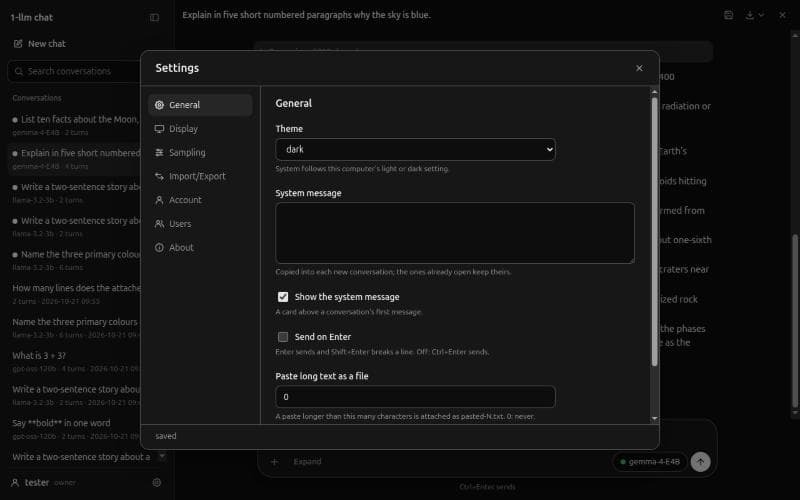This screenshot has height=500, width=800.
Task: Go to the Import/Export tab
Action: click(x=200, y=176)
